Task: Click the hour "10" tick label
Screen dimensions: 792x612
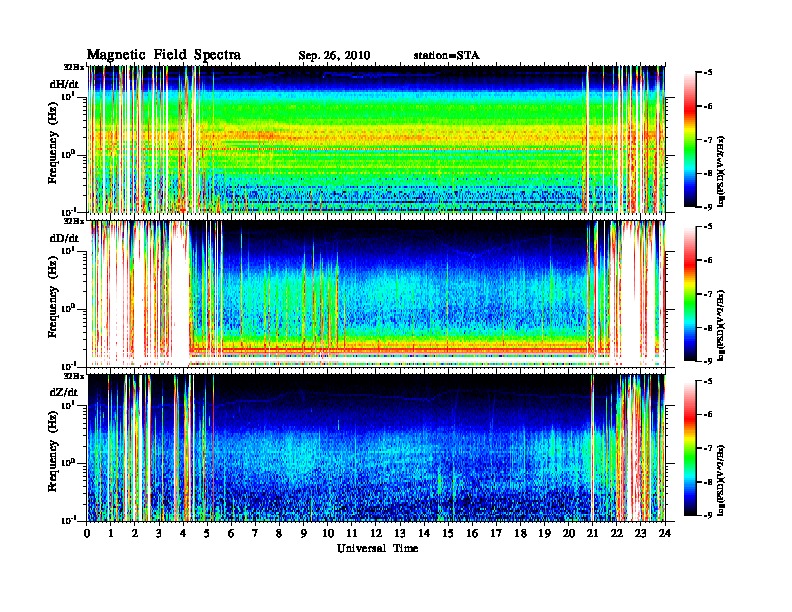Action: 328,533
